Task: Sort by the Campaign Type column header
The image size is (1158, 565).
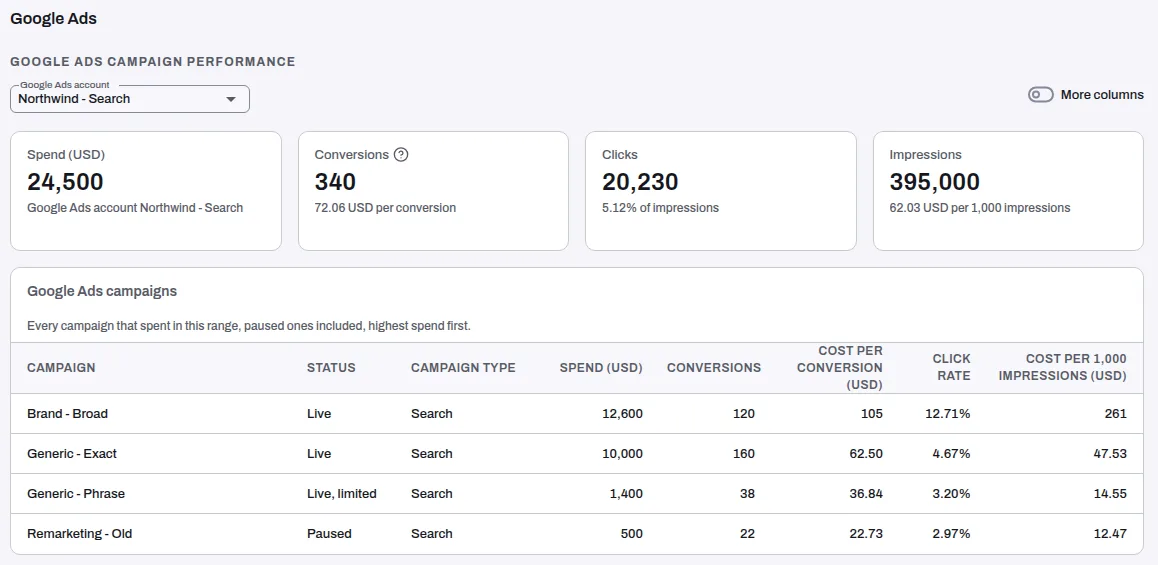Action: [463, 368]
